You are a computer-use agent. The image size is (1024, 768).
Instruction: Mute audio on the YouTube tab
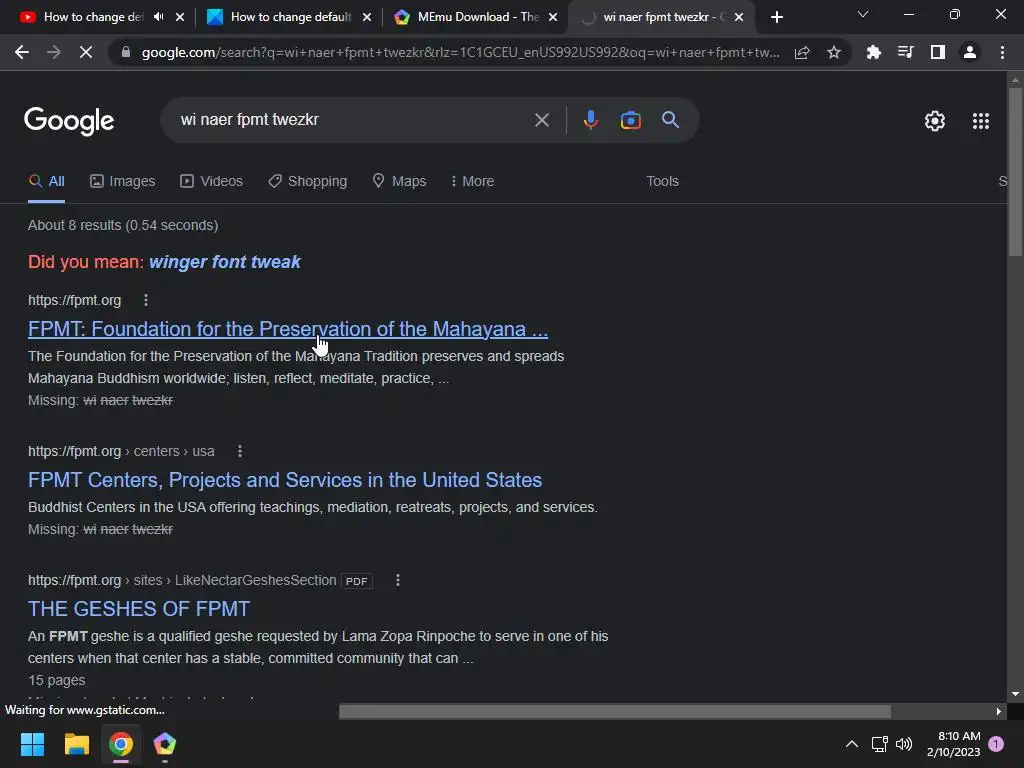[159, 17]
